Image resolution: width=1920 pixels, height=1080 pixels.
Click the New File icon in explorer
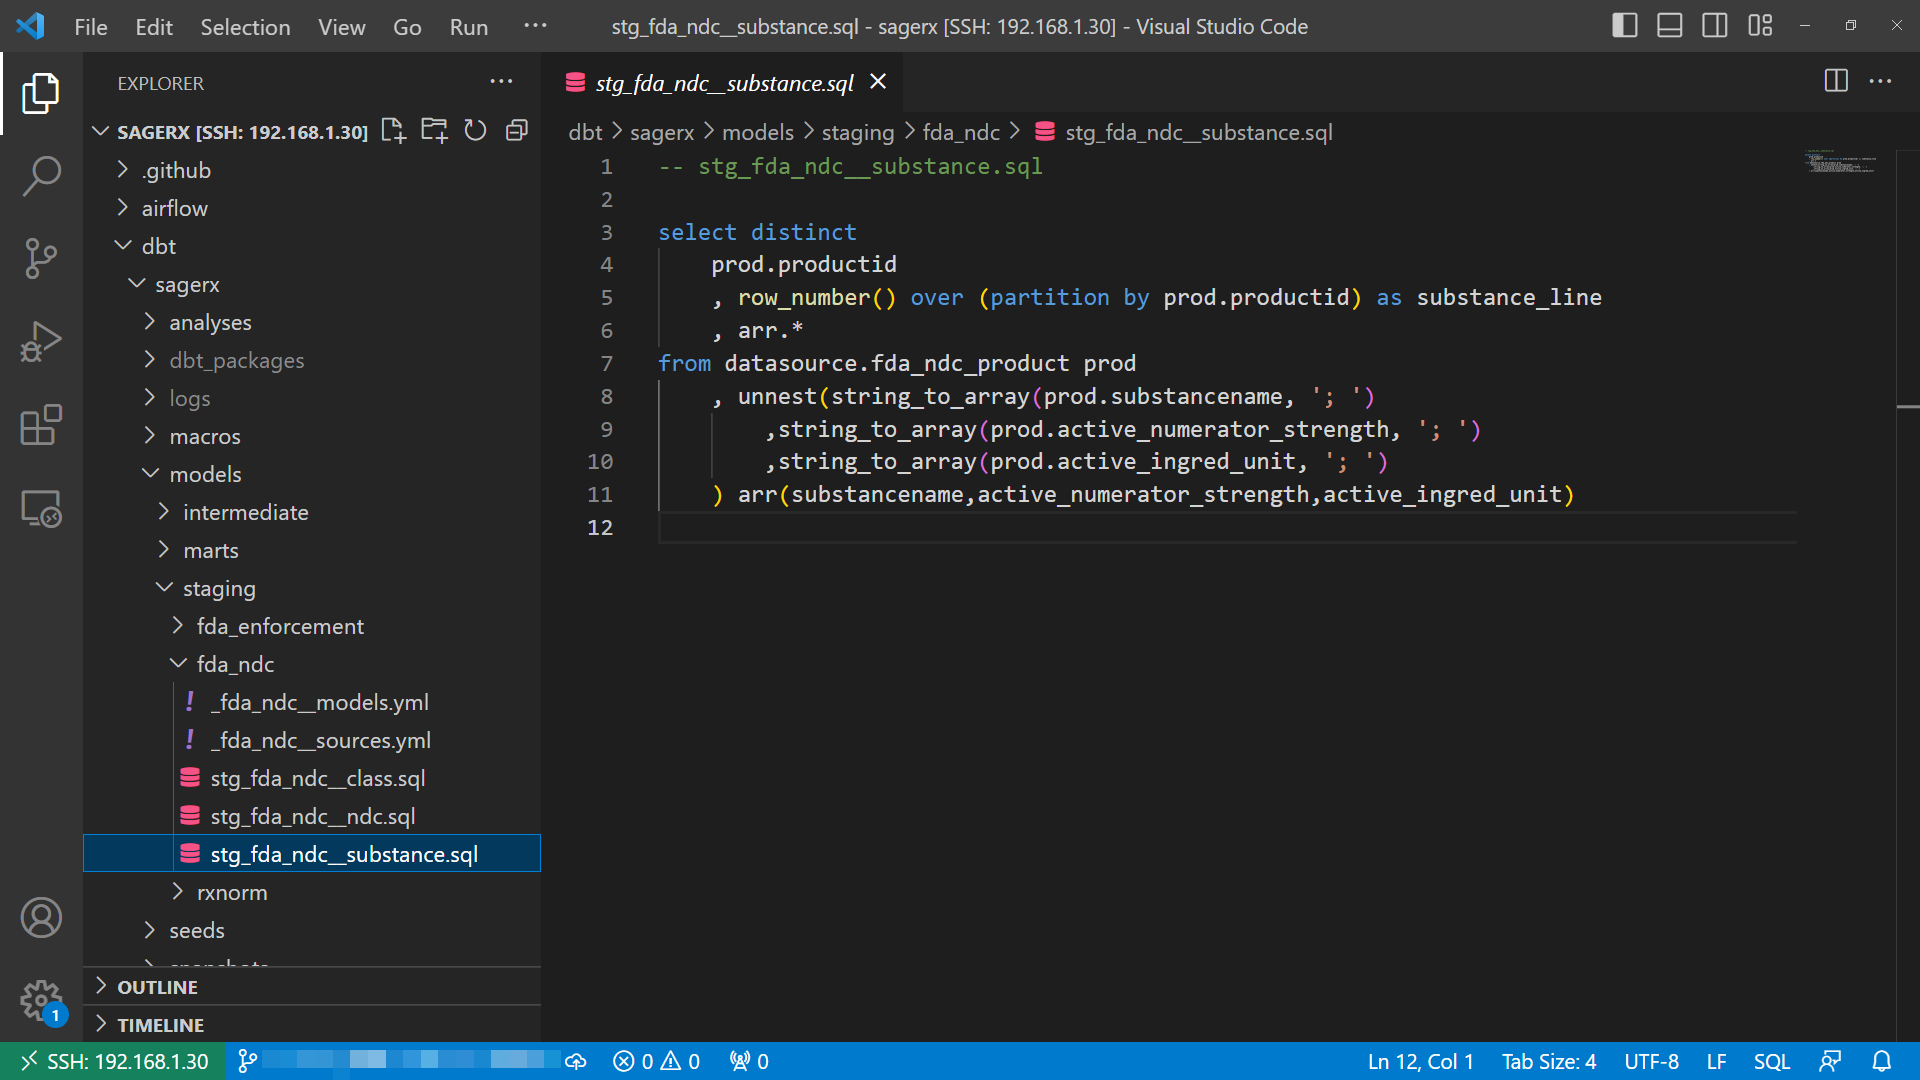coord(393,131)
